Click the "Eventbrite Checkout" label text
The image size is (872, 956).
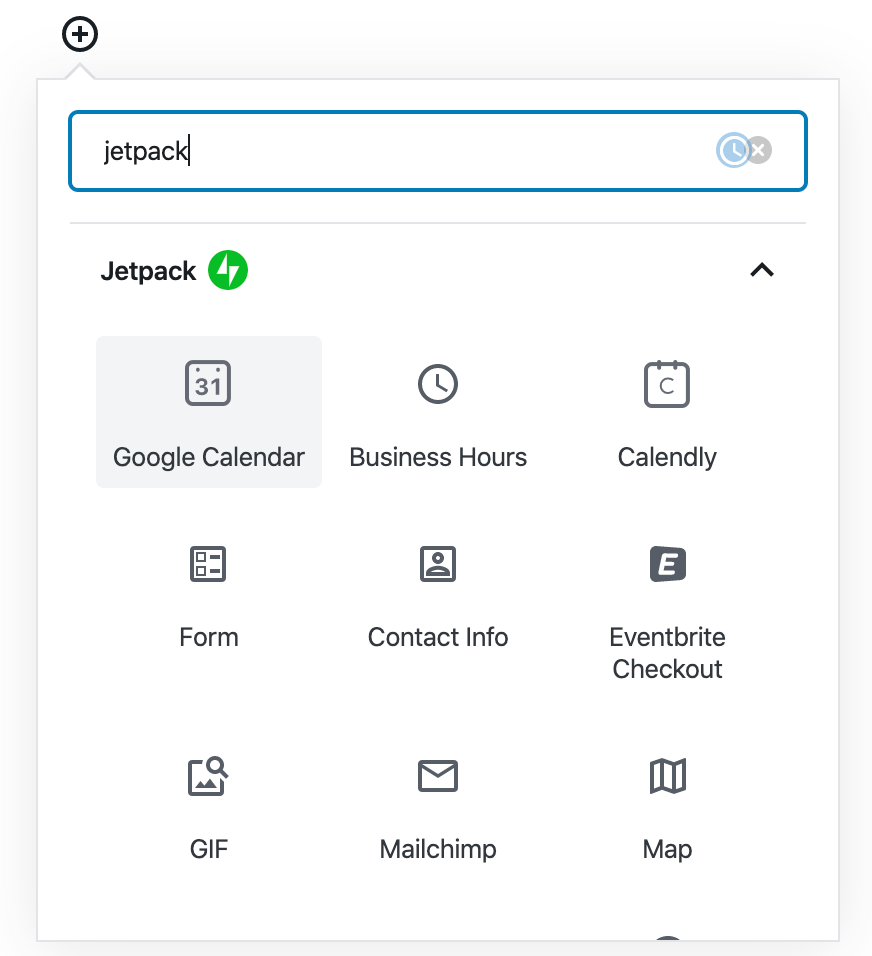point(667,653)
